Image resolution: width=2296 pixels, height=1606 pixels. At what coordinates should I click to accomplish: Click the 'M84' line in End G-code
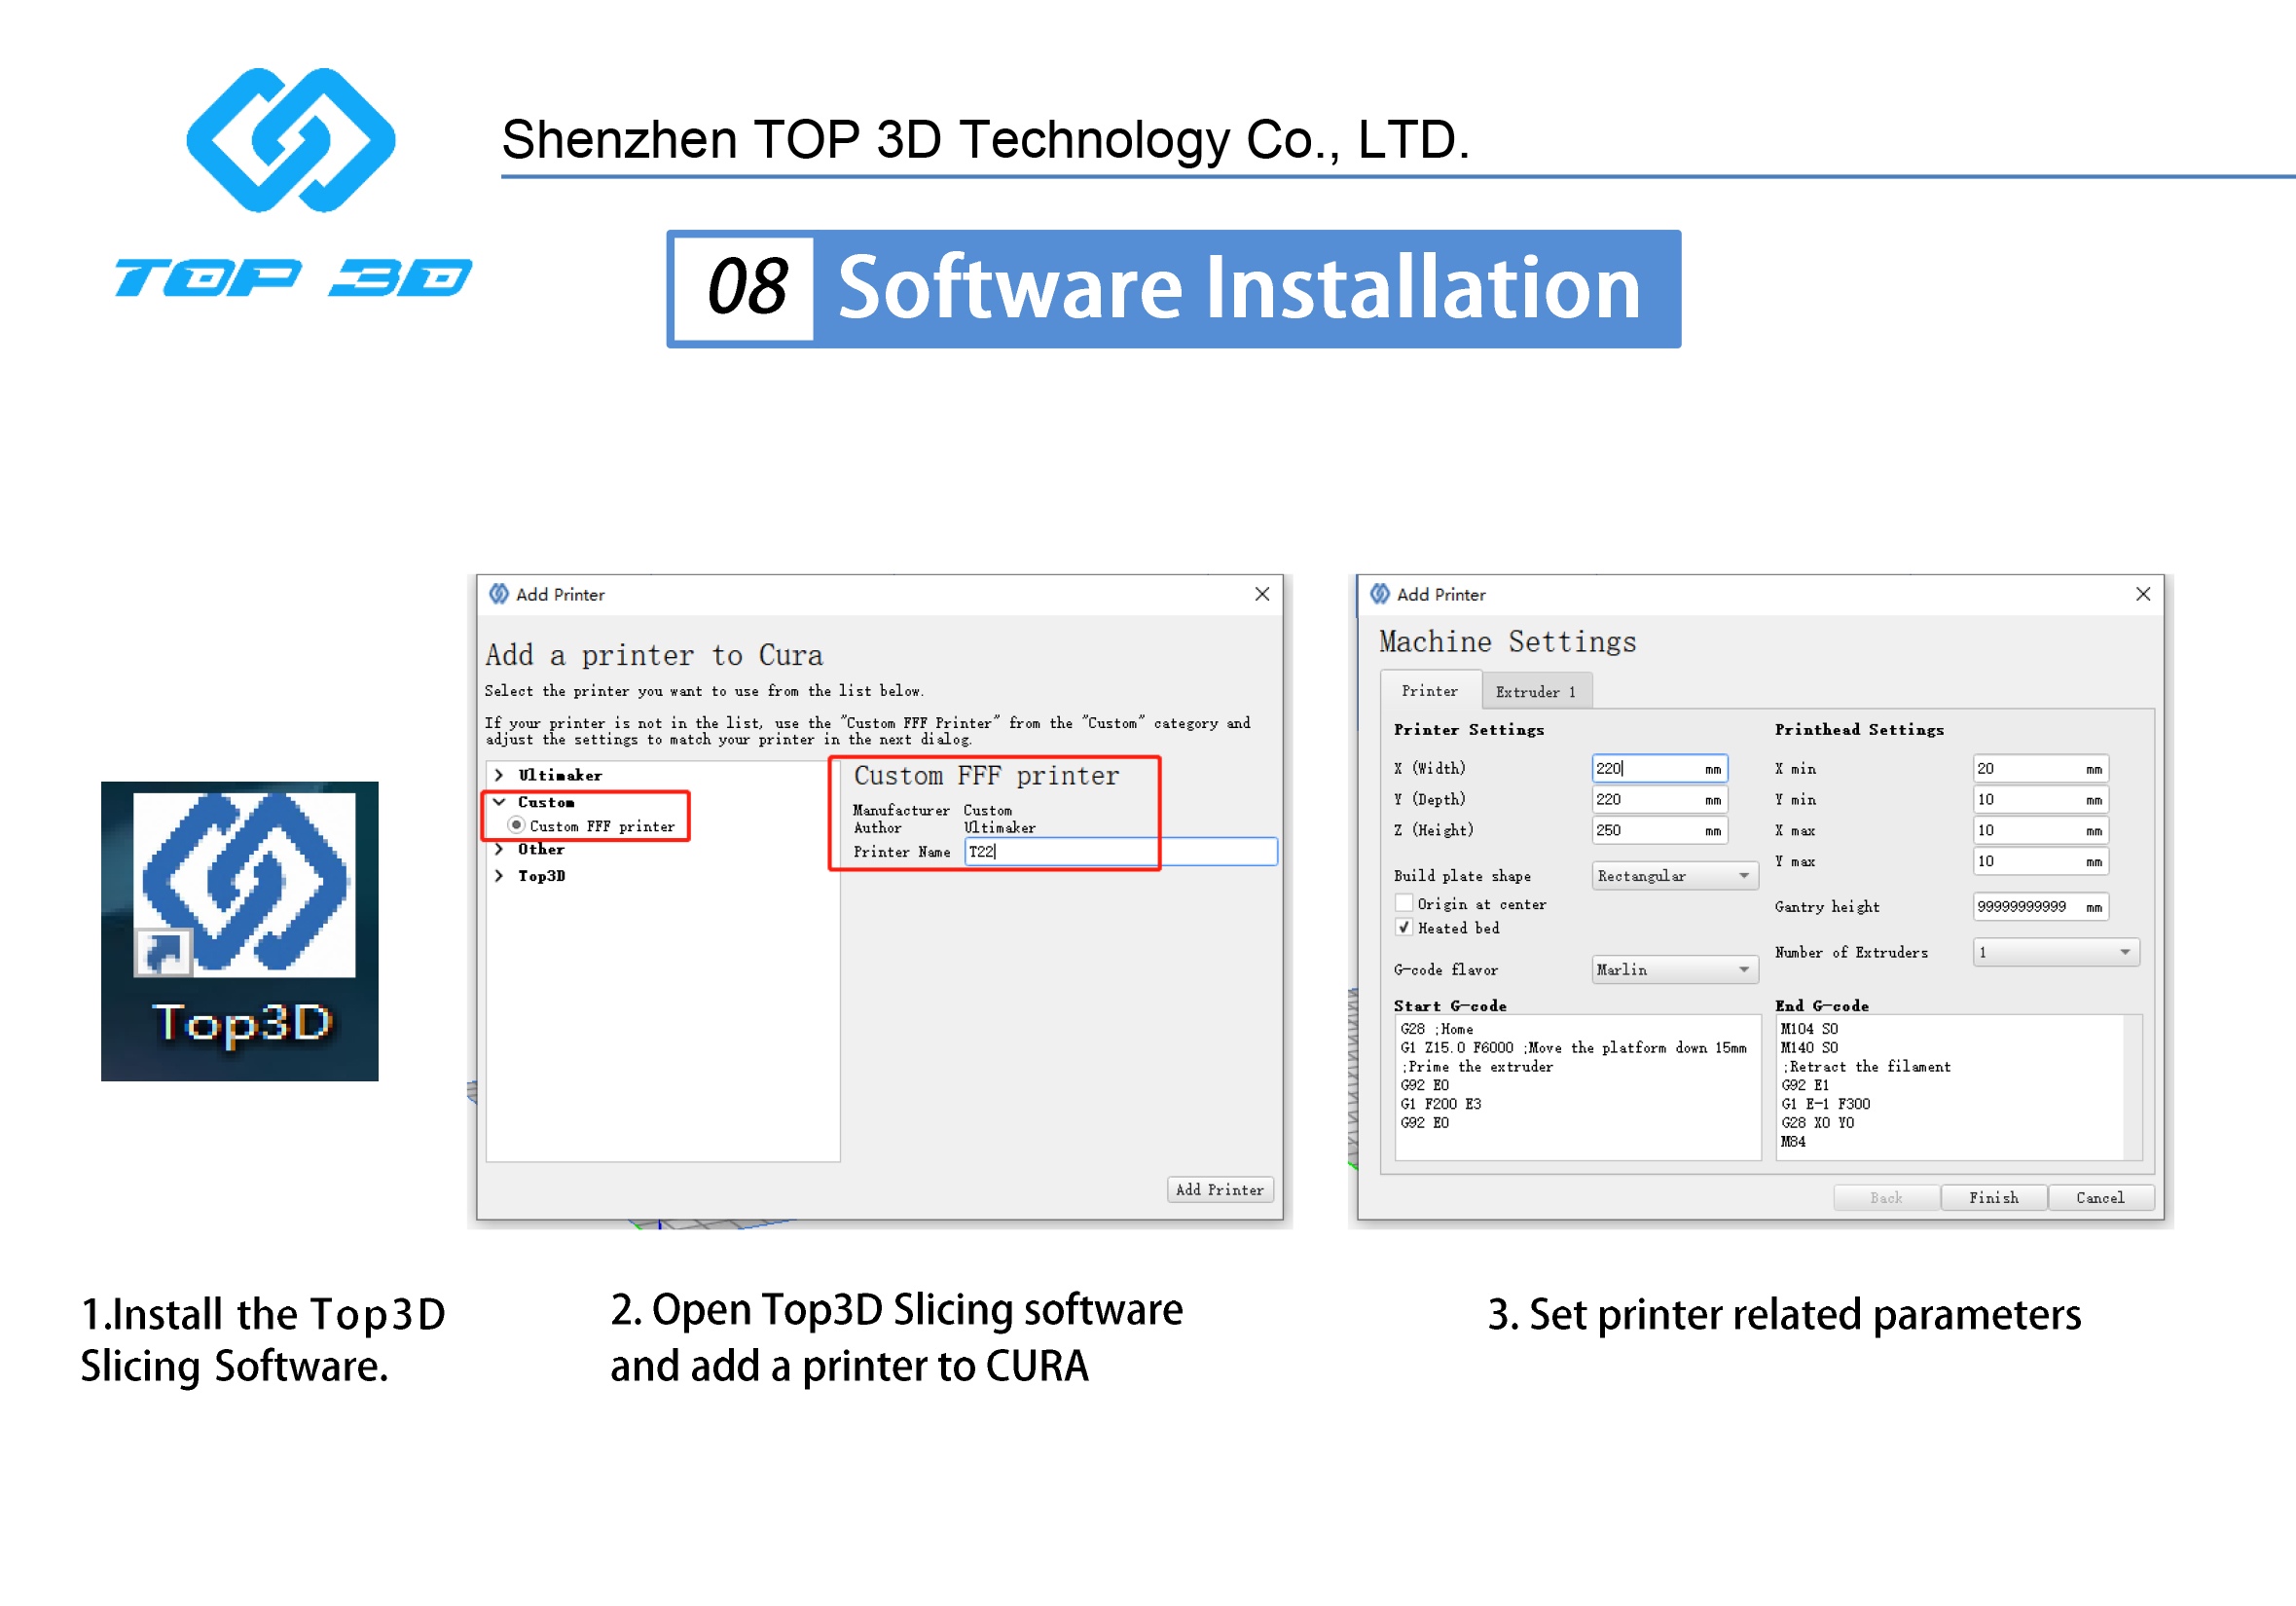[x=1793, y=1142]
